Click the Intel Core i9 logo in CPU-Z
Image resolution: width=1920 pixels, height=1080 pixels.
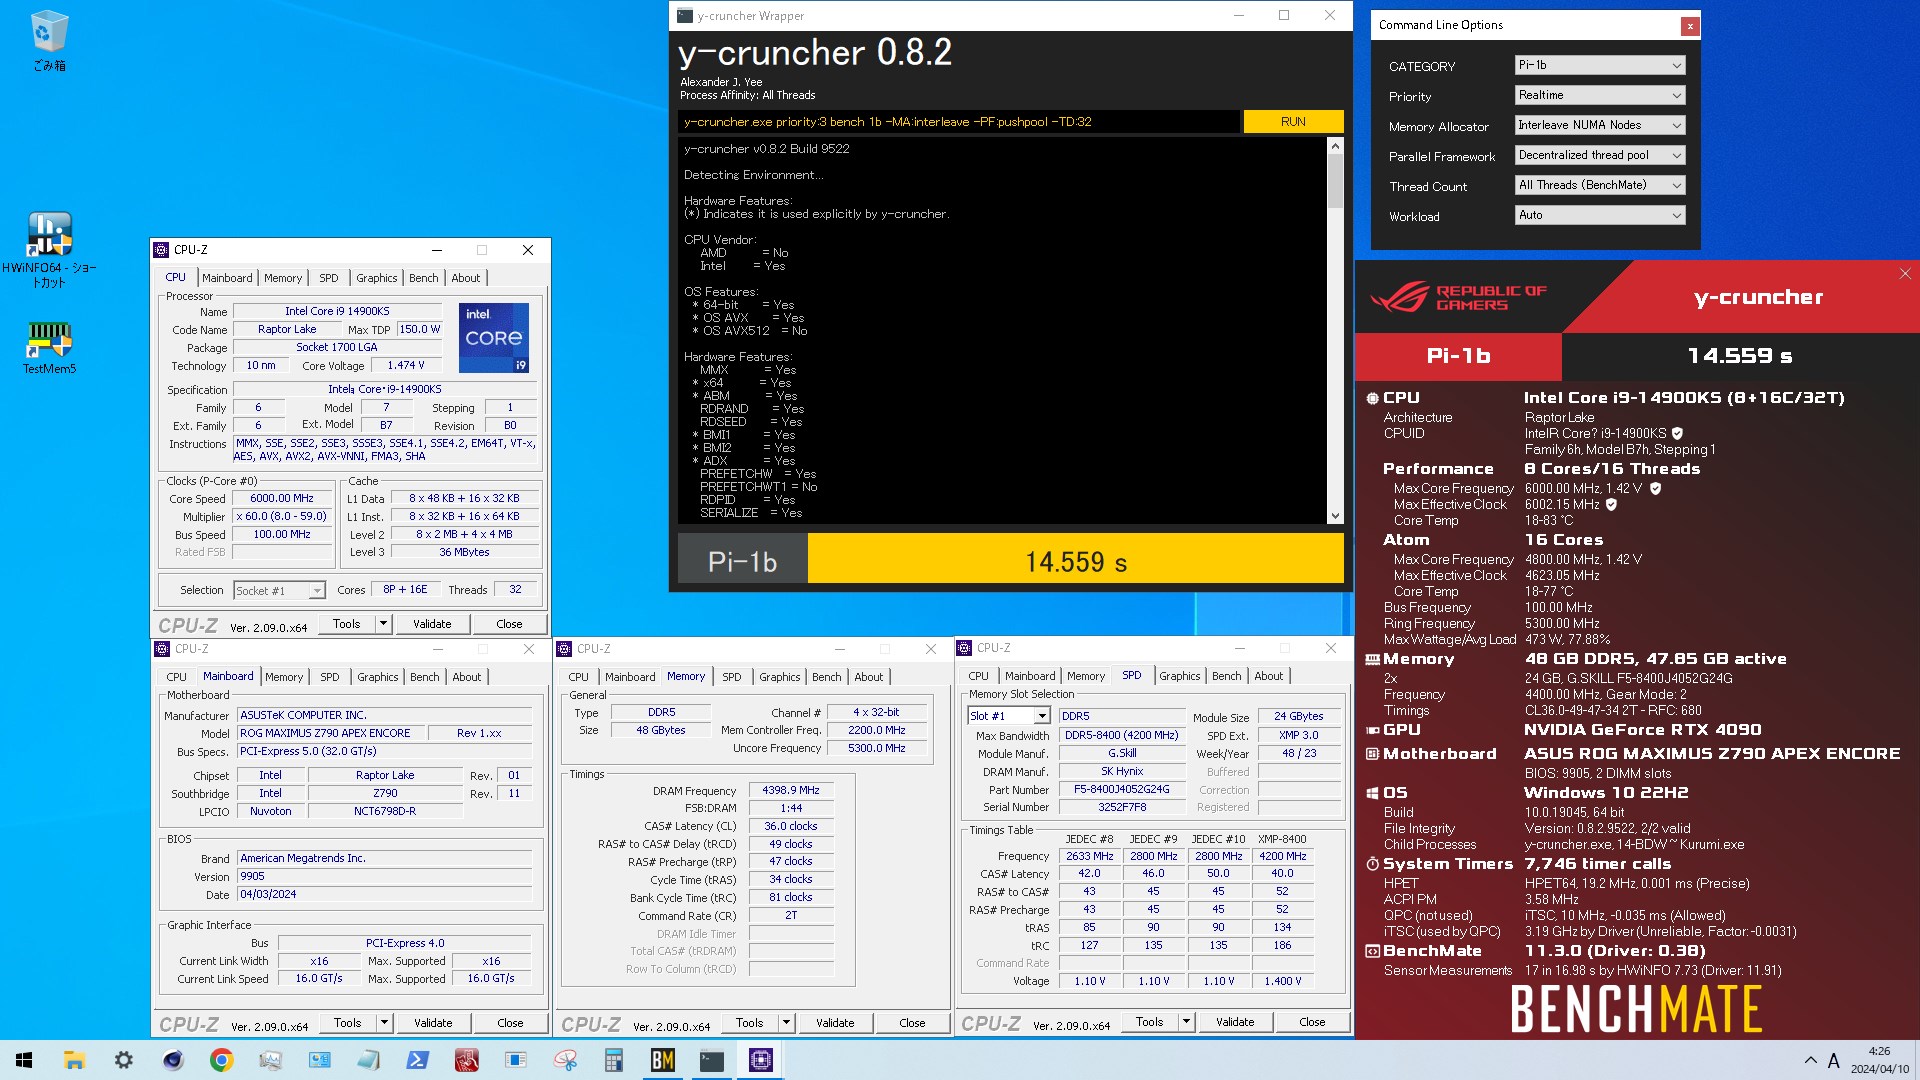(494, 338)
